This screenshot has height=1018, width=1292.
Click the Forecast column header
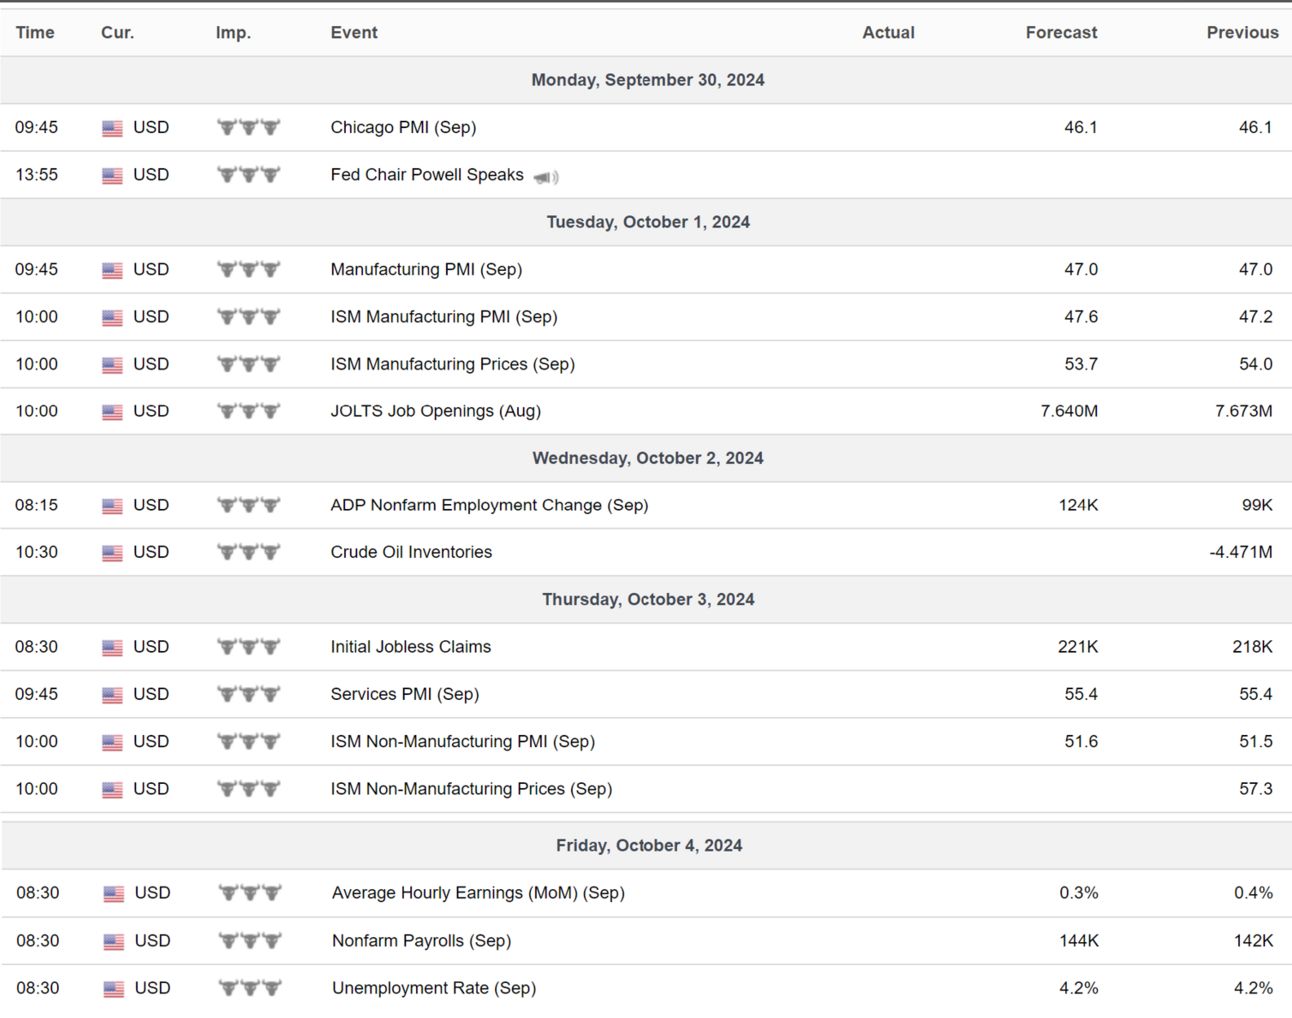[1061, 32]
